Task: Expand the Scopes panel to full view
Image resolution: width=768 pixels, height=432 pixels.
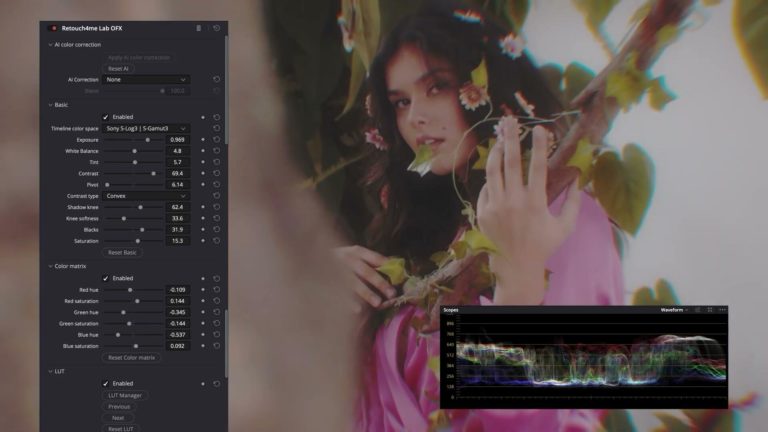Action: point(710,310)
